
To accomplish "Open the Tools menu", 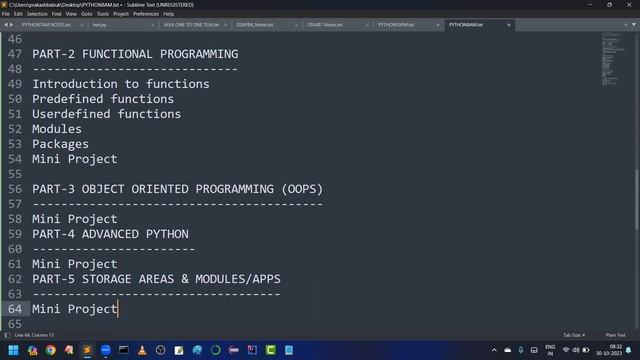I will click(x=103, y=14).
